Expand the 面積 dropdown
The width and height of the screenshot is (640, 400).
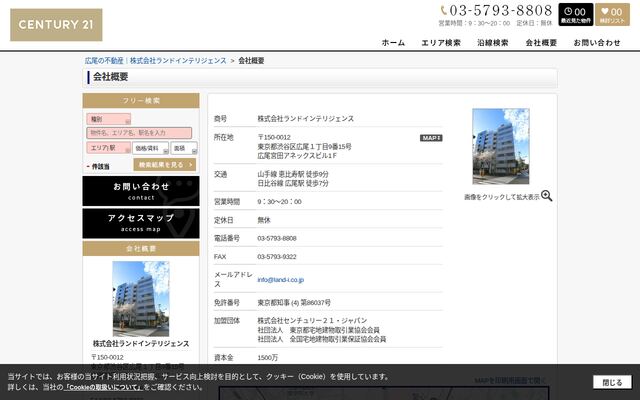click(184, 148)
